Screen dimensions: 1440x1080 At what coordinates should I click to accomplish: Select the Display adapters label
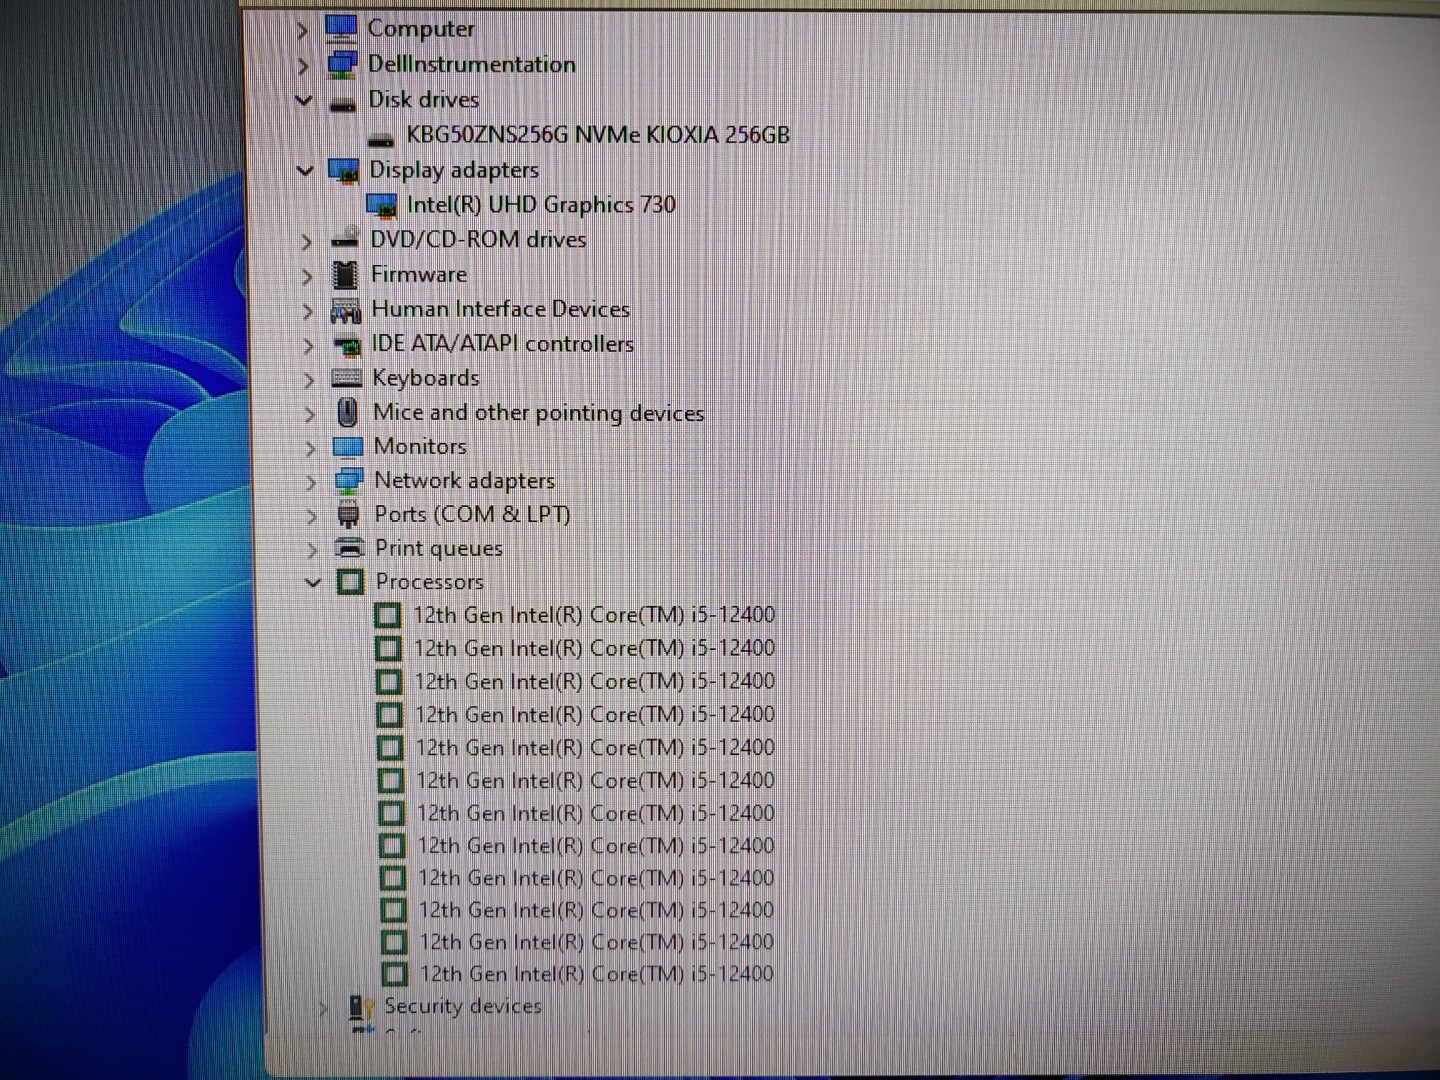tap(454, 170)
